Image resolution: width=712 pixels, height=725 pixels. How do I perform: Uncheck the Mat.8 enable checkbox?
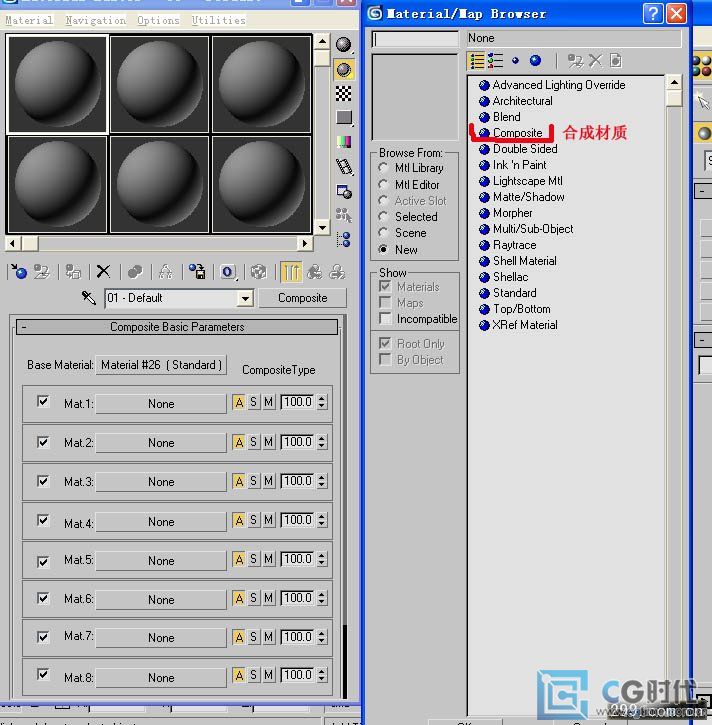[43, 674]
